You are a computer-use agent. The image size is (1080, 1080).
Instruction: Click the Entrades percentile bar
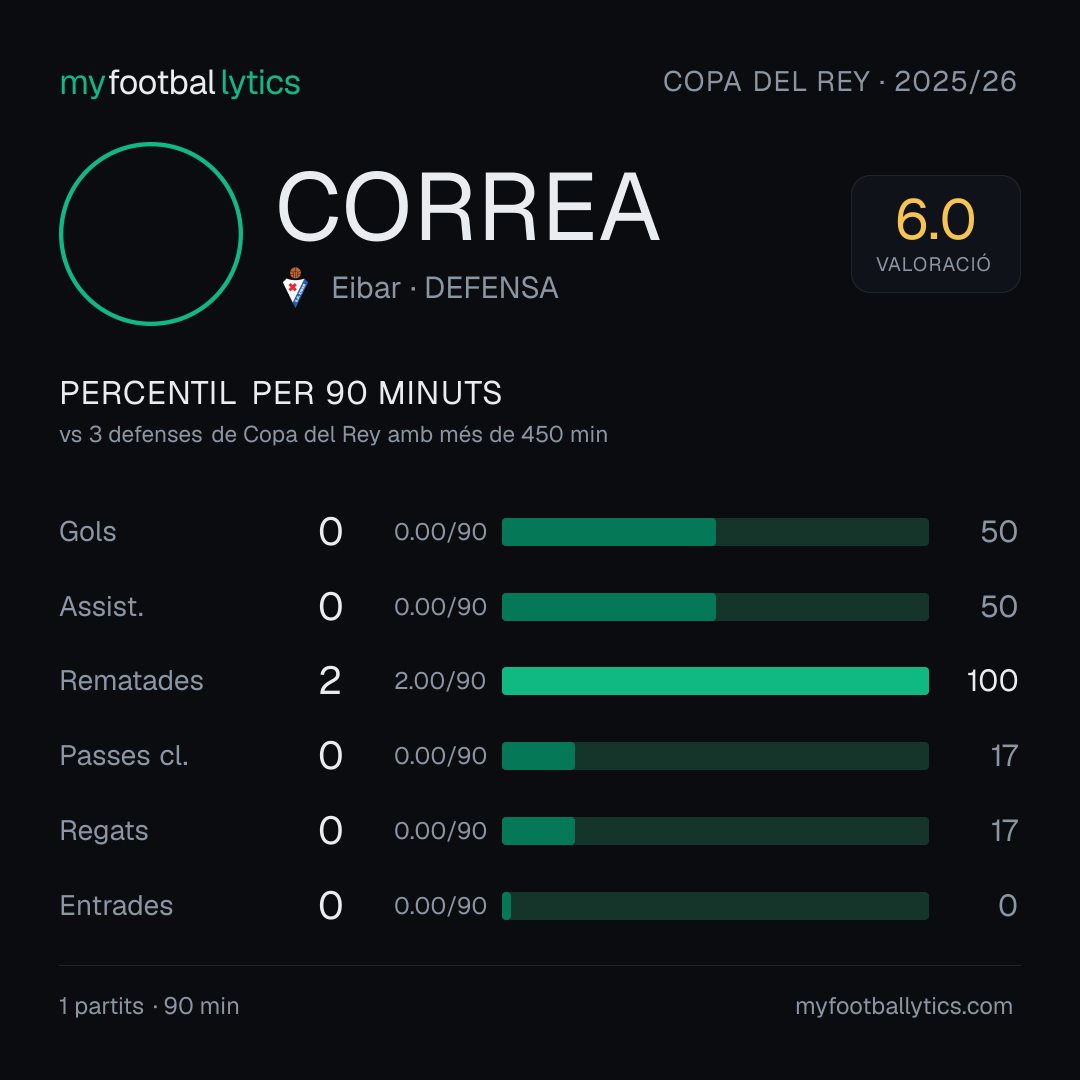point(715,906)
